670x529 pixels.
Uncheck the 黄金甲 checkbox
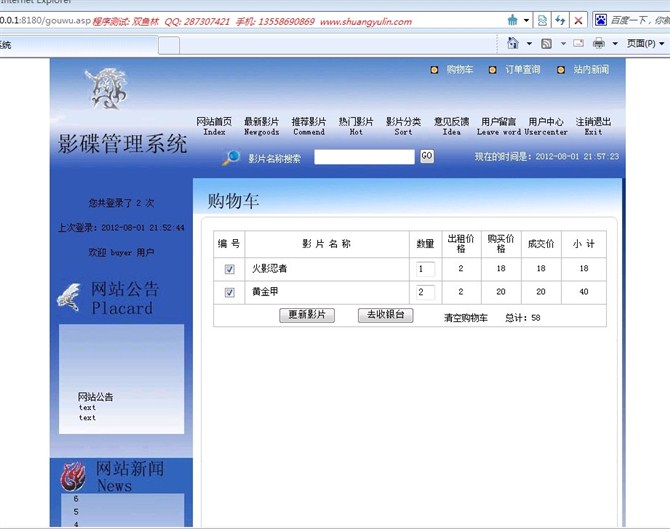tap(229, 292)
